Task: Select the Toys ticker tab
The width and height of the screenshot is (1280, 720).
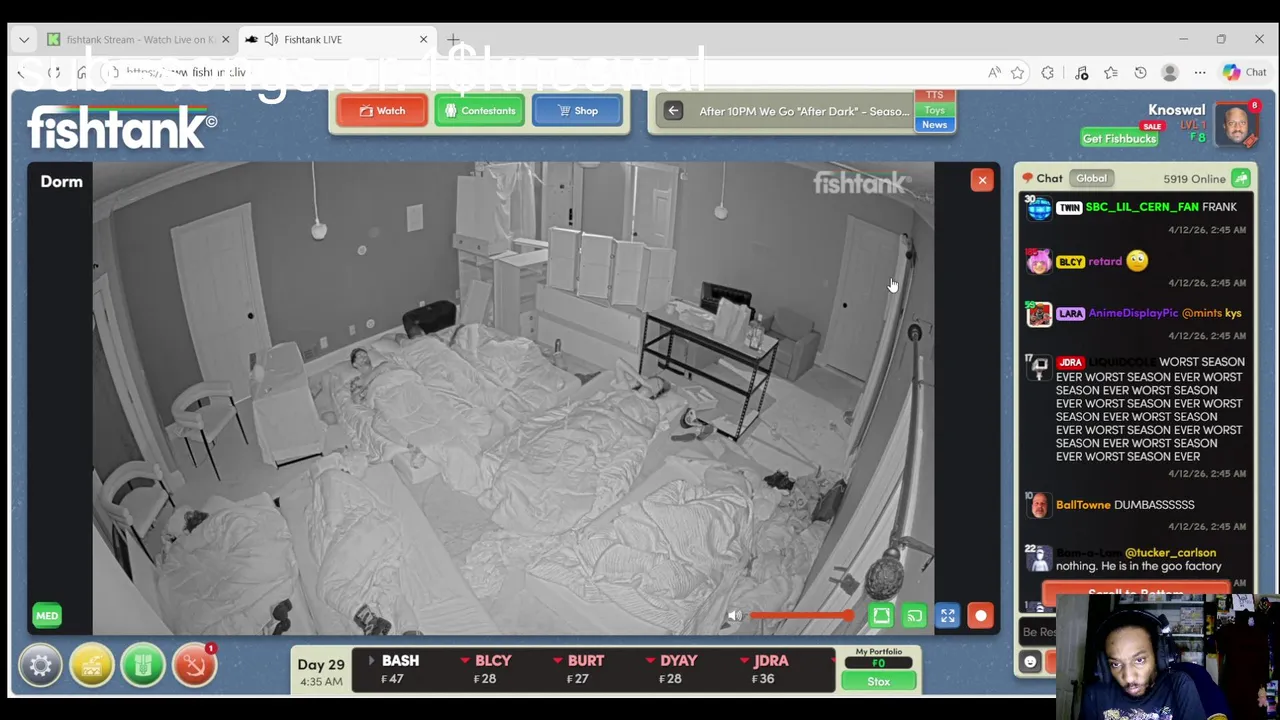Action: [x=934, y=110]
